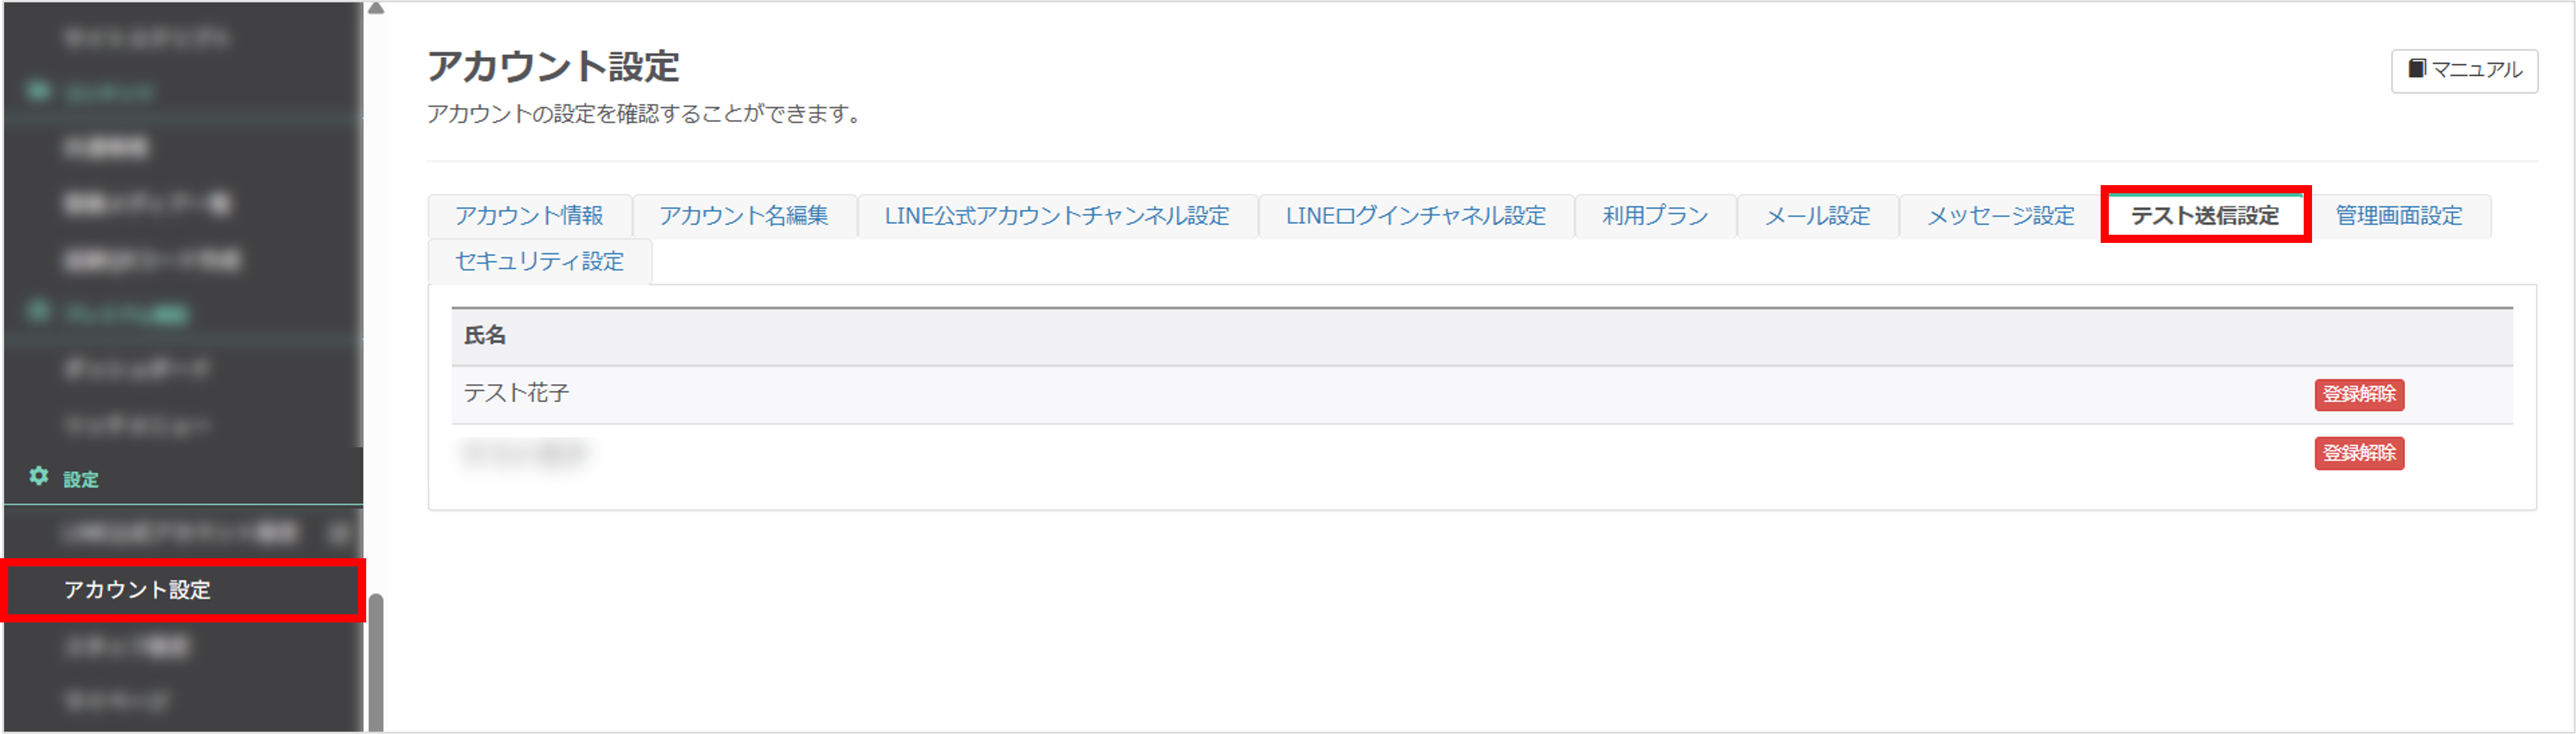Click the scroll-up arrow above sidebar scrollbar

tap(376, 8)
